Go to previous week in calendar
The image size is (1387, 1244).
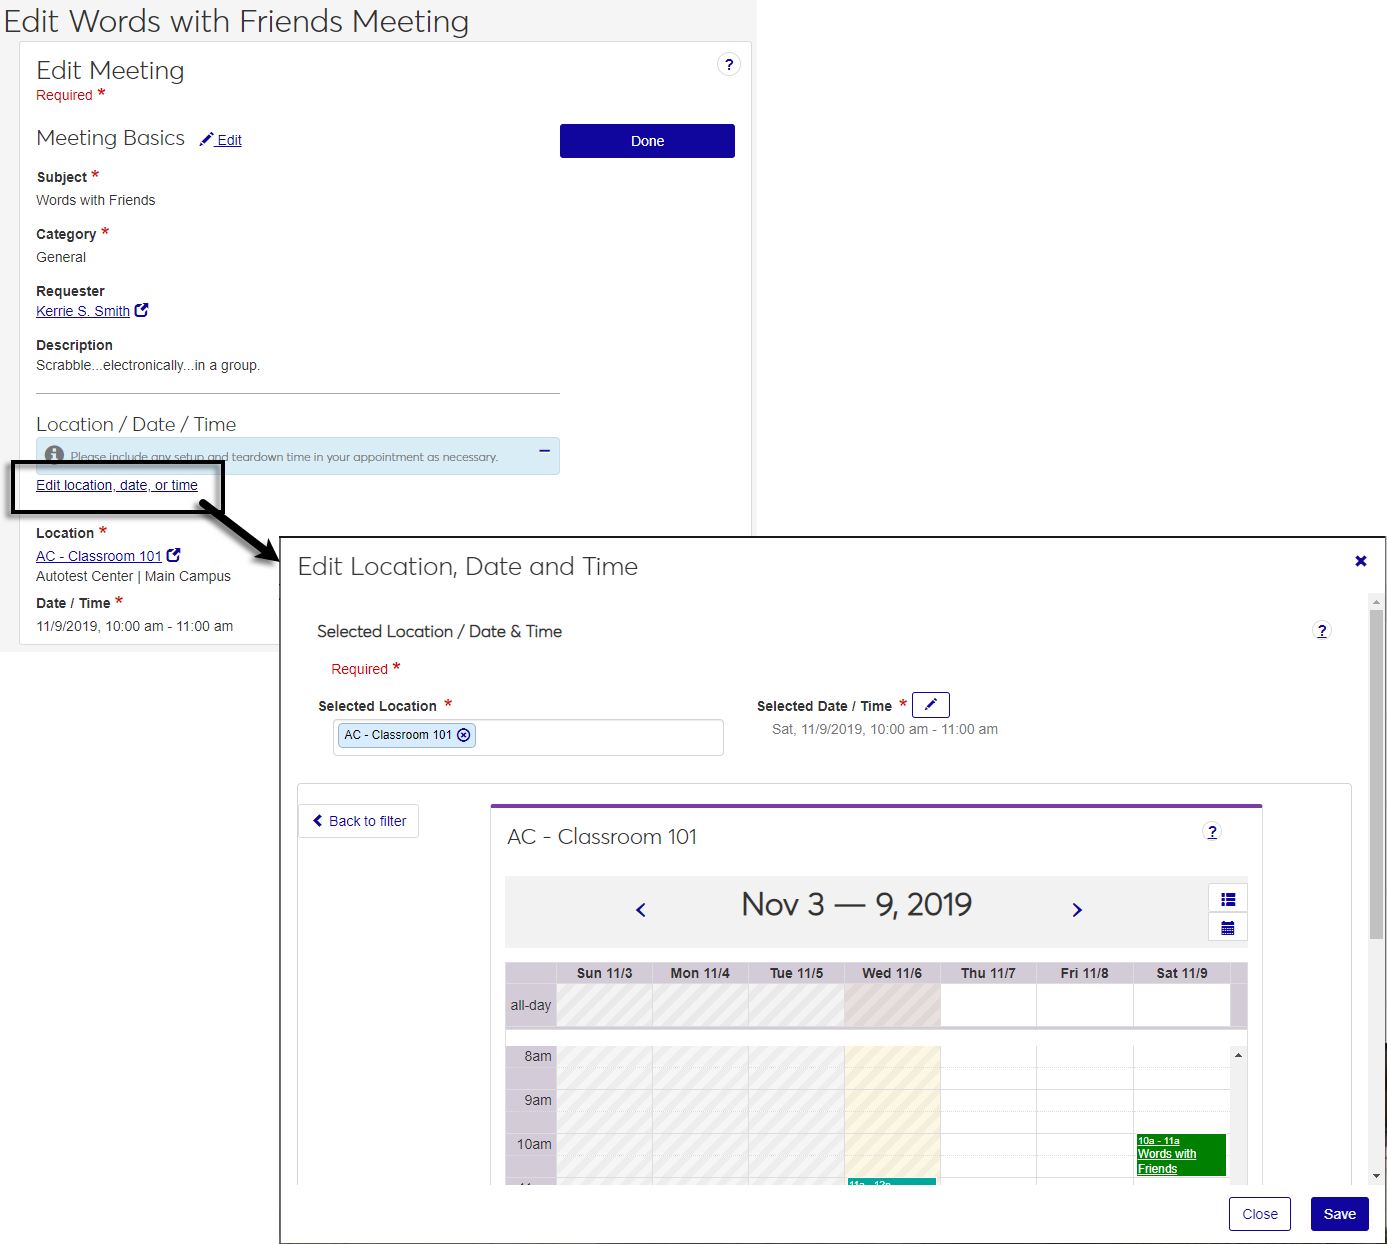[x=641, y=910]
